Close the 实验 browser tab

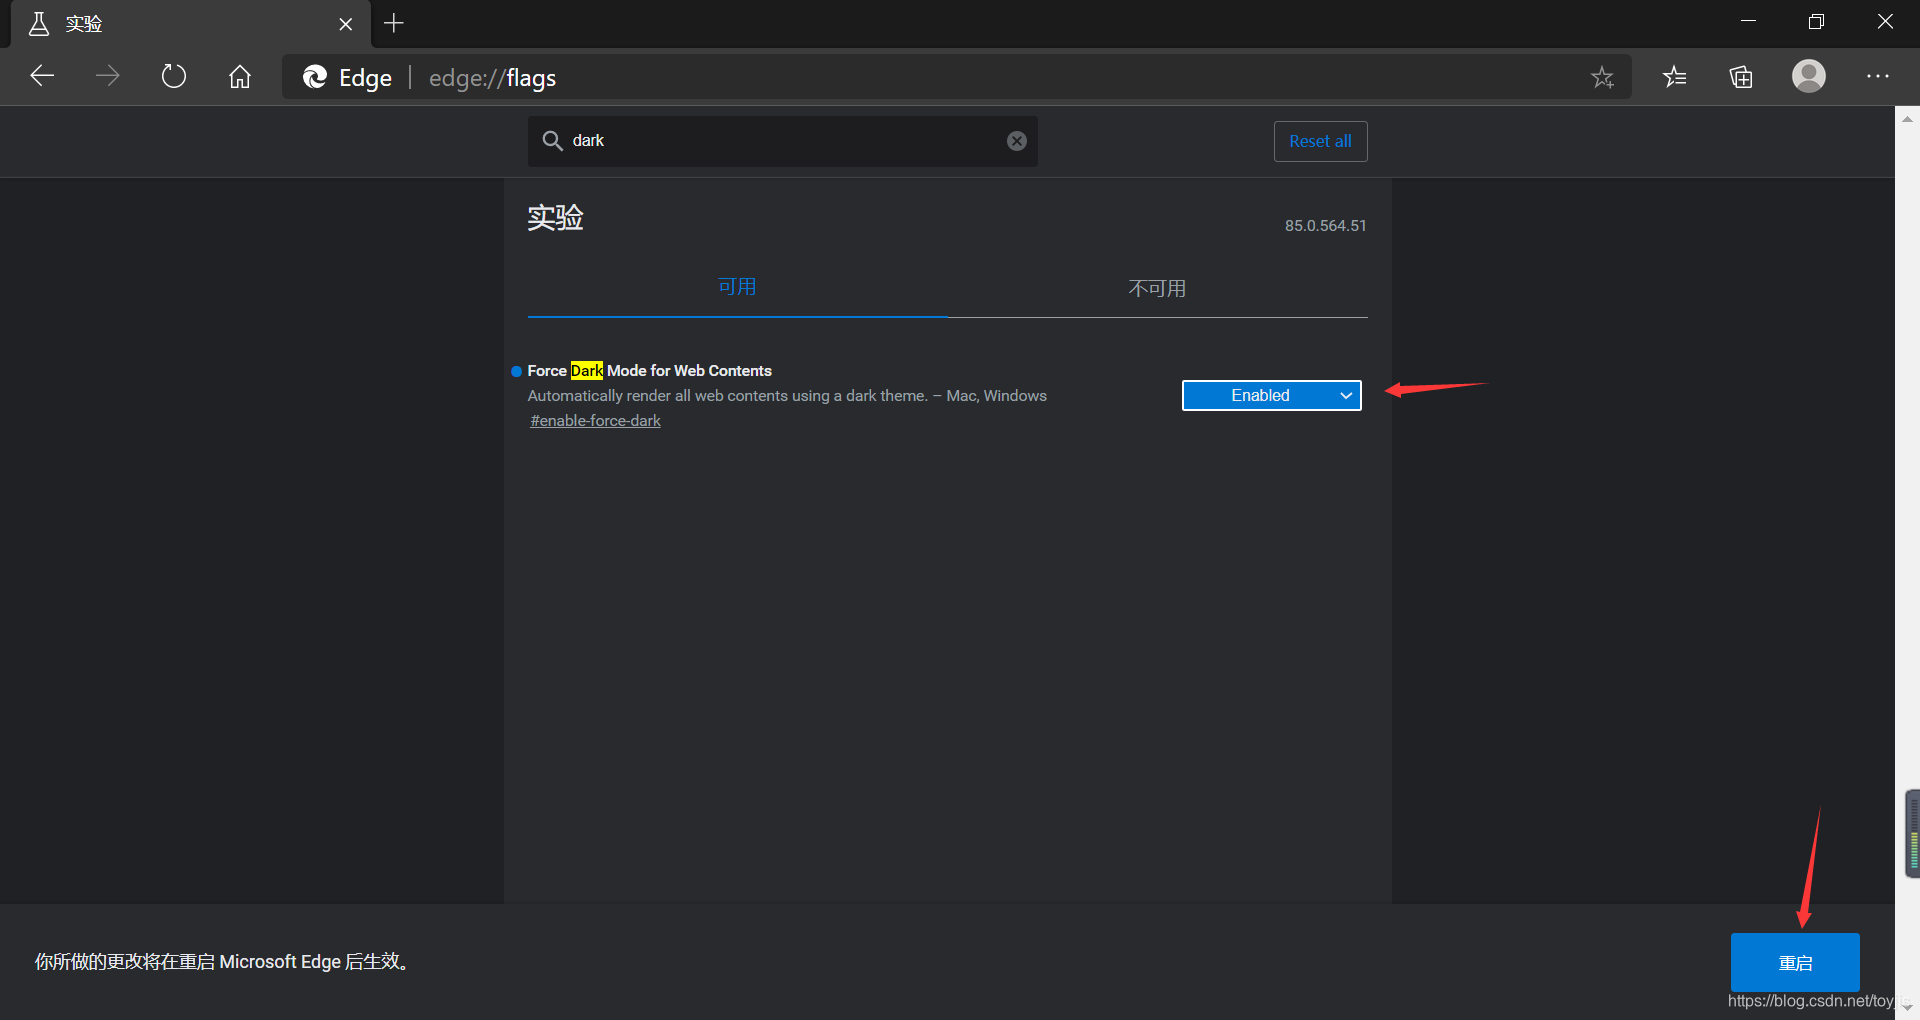(x=346, y=24)
